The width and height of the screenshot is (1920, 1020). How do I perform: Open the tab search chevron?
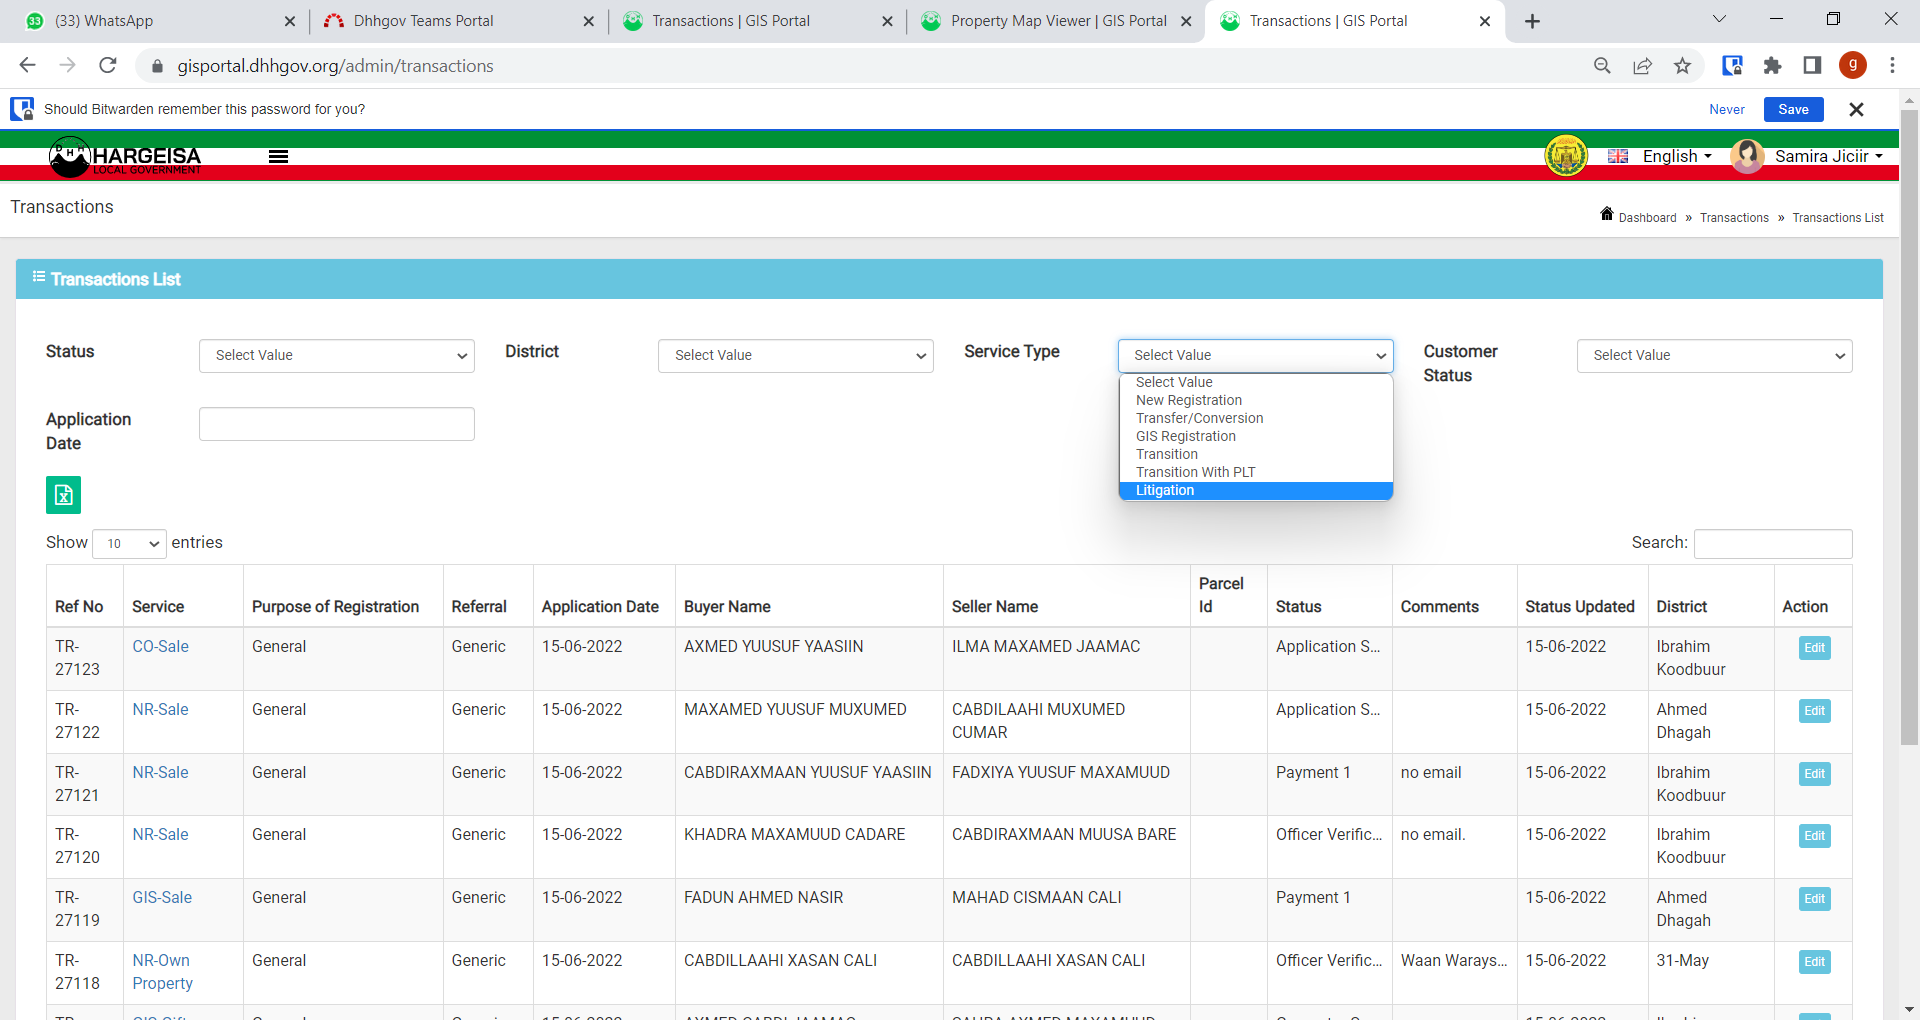click(x=1719, y=19)
